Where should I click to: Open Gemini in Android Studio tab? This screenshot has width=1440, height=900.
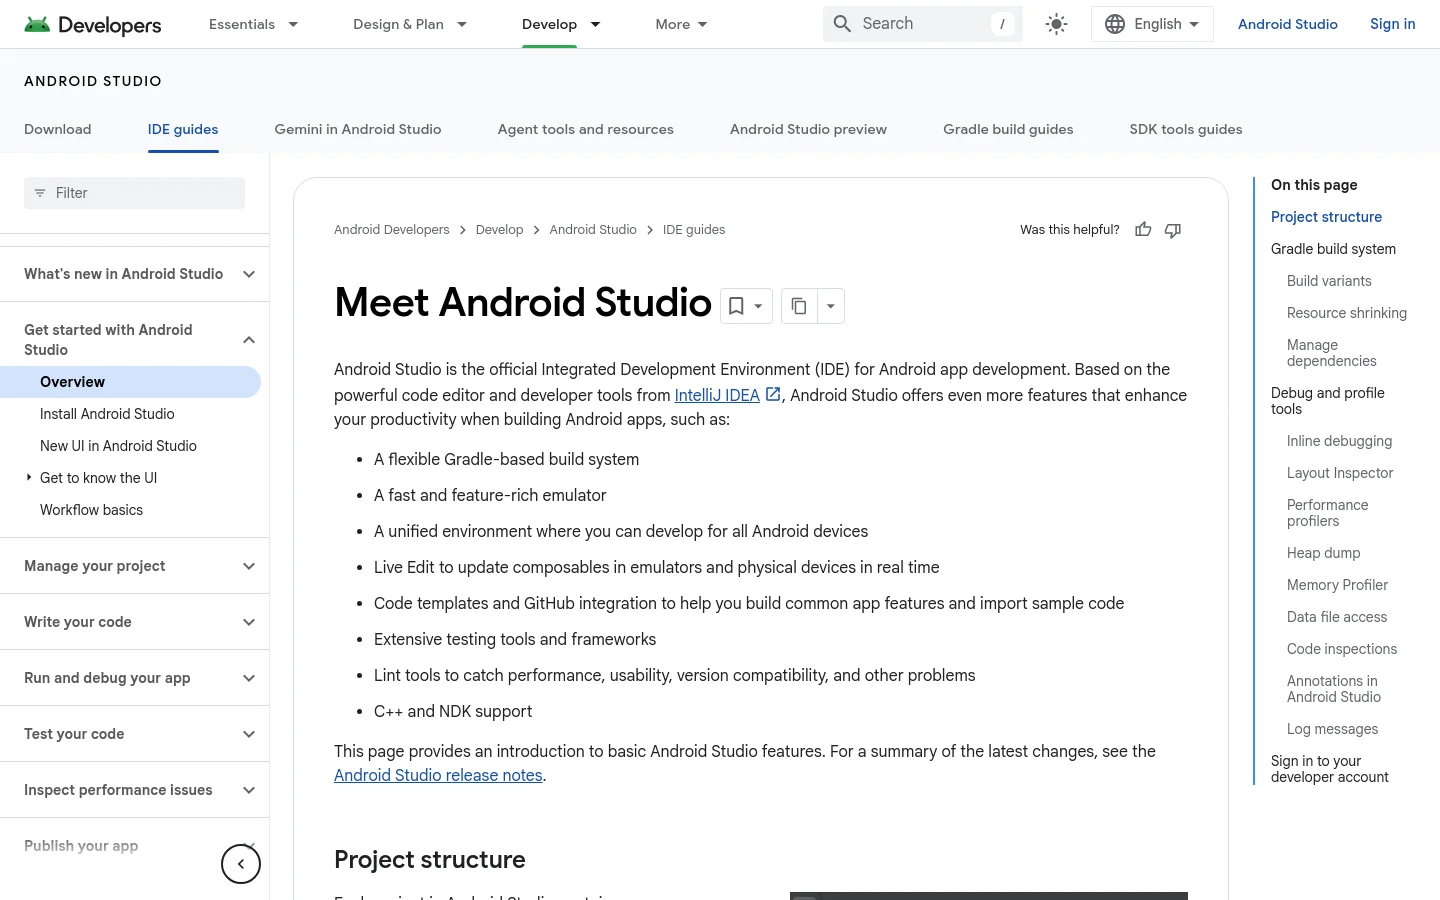pos(358,129)
